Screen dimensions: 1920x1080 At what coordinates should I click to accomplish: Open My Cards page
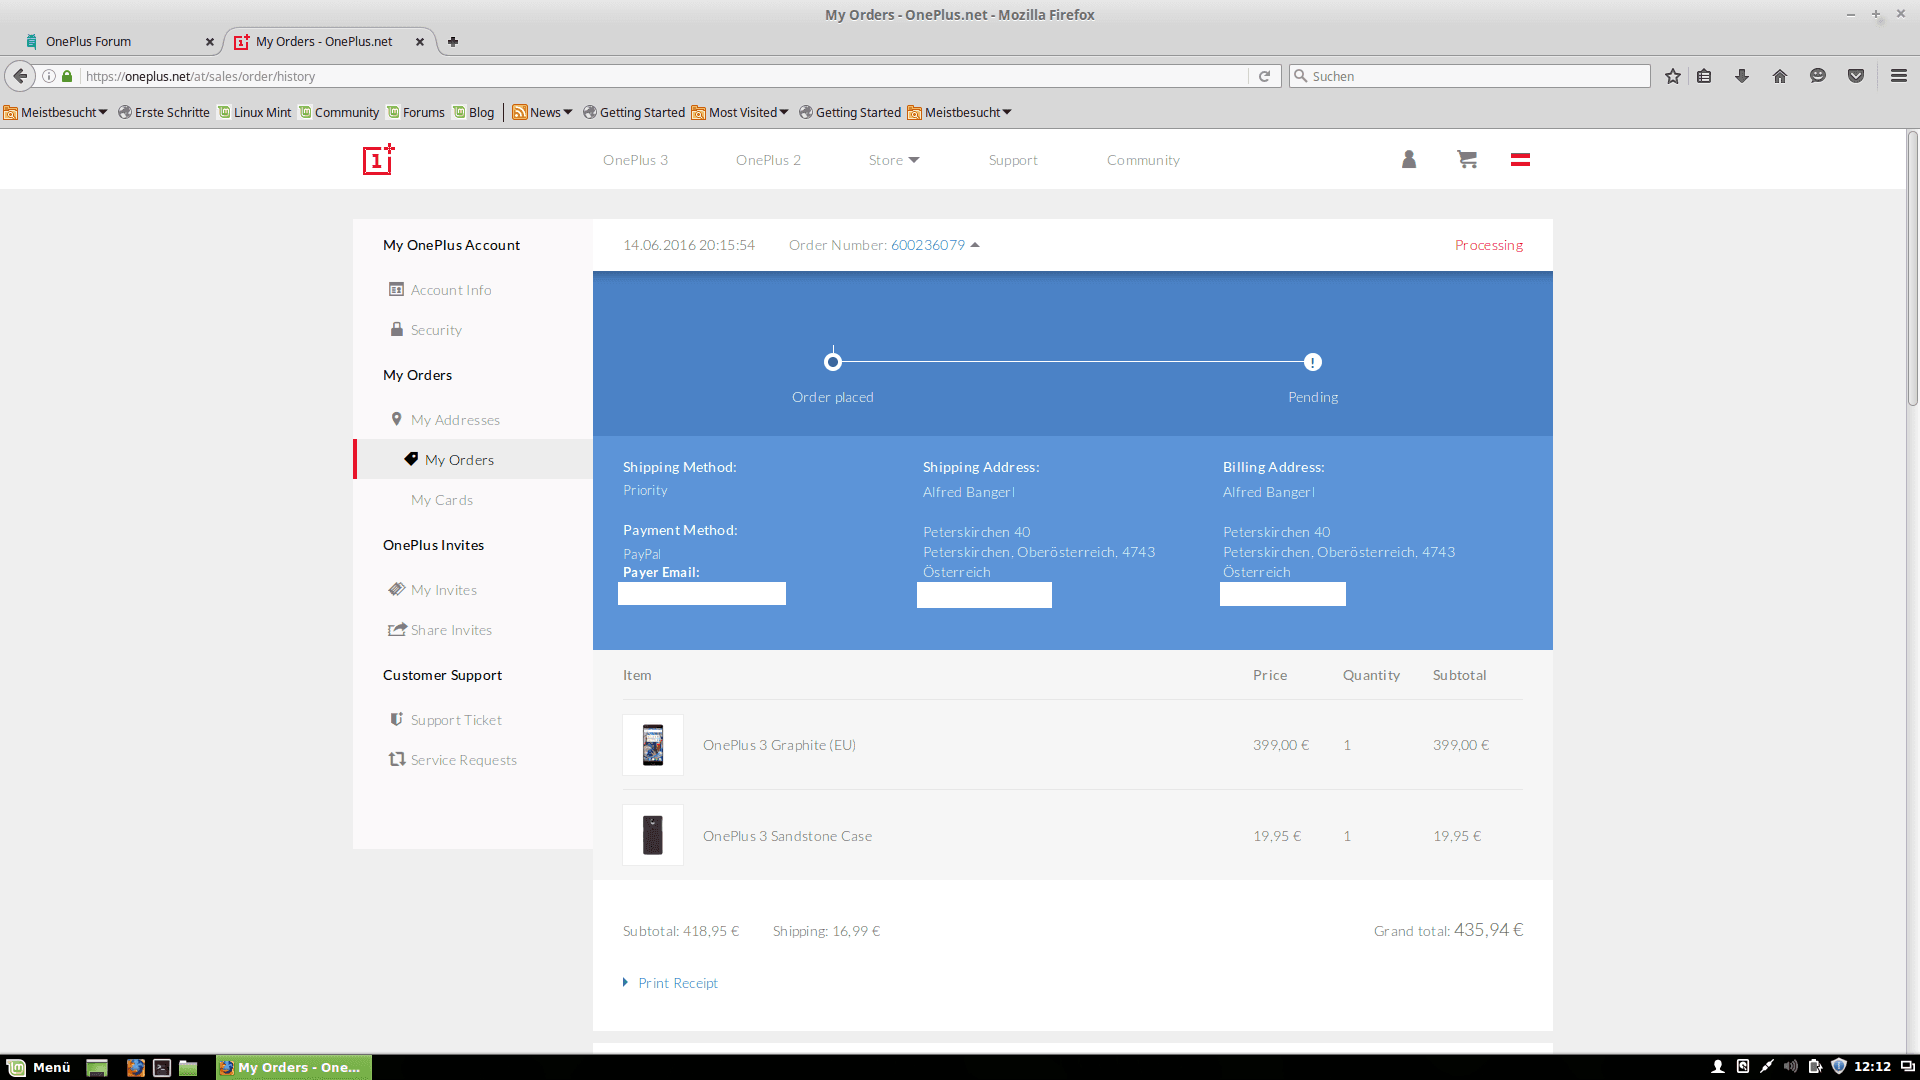coord(442,500)
